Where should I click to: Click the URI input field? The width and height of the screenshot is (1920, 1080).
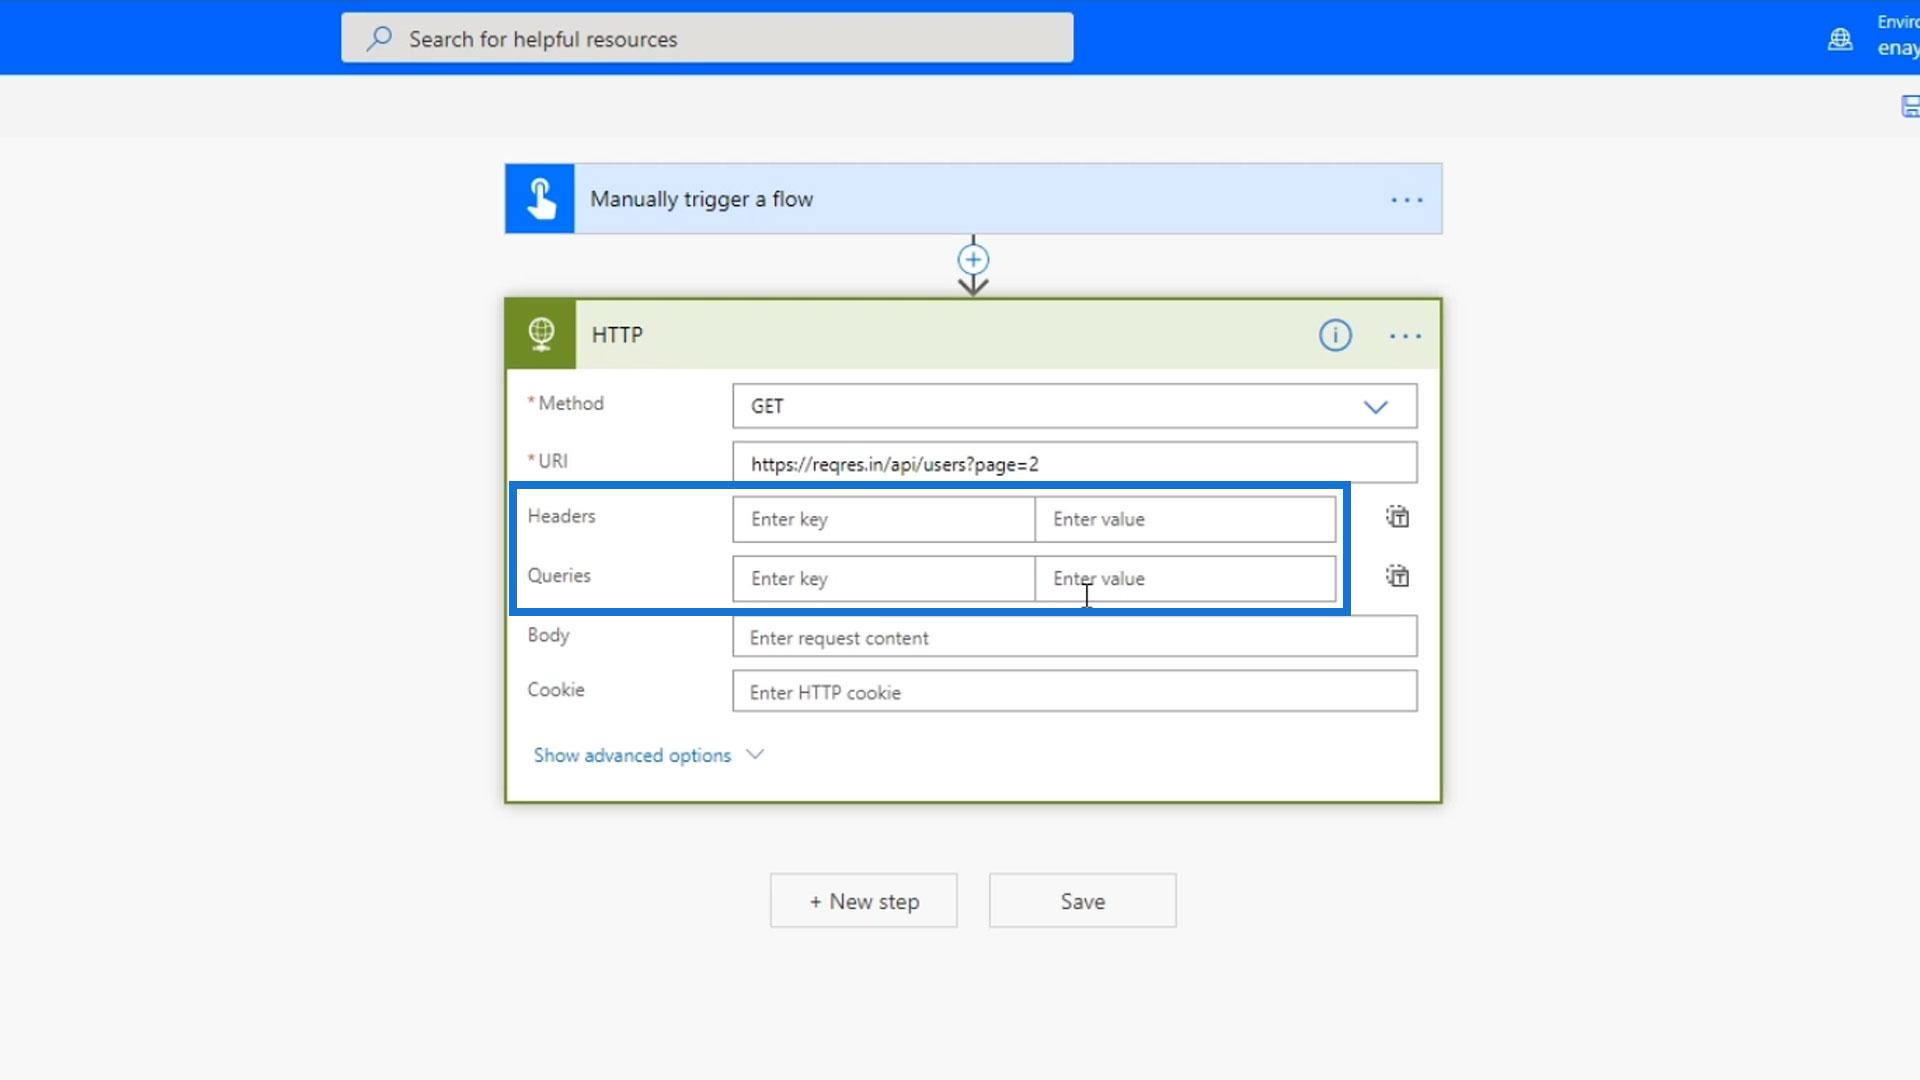tap(1074, 464)
